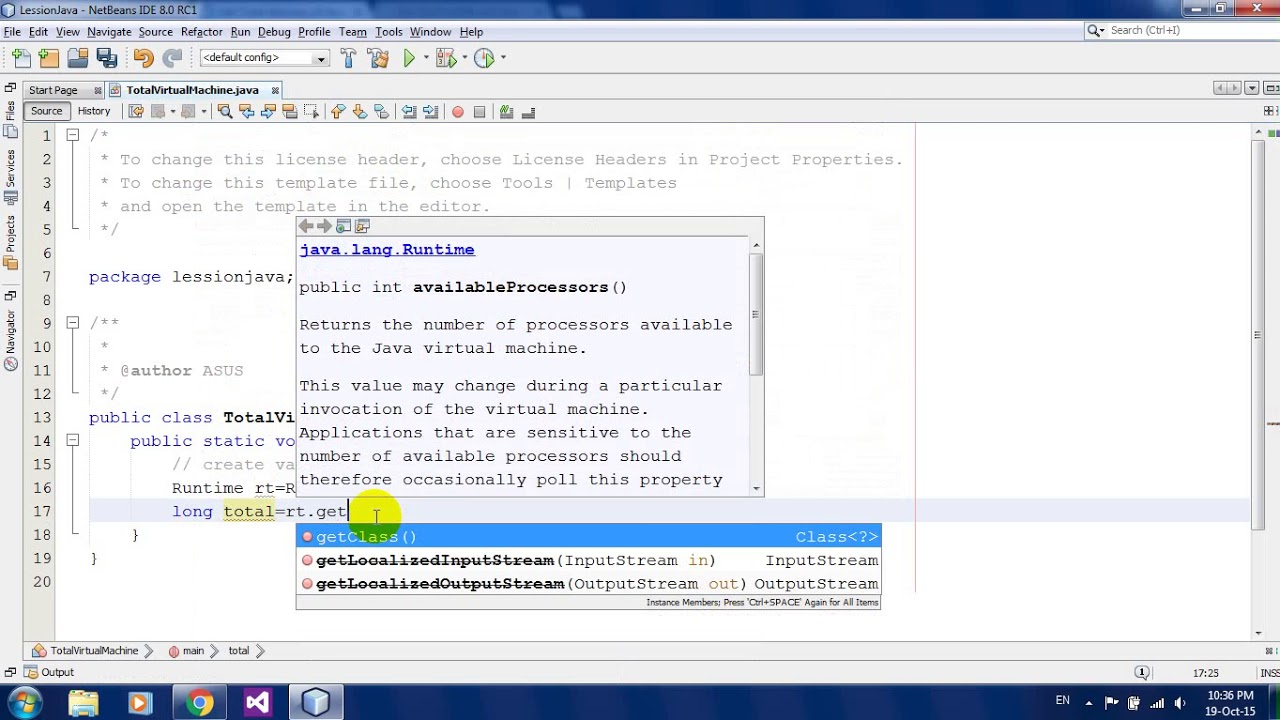Select getLocalizedOutputStream completion suggestion
The height and width of the screenshot is (720, 1280).
pos(588,584)
